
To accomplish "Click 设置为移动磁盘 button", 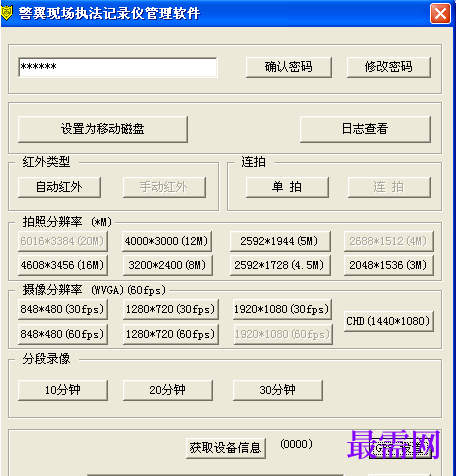I will point(103,129).
